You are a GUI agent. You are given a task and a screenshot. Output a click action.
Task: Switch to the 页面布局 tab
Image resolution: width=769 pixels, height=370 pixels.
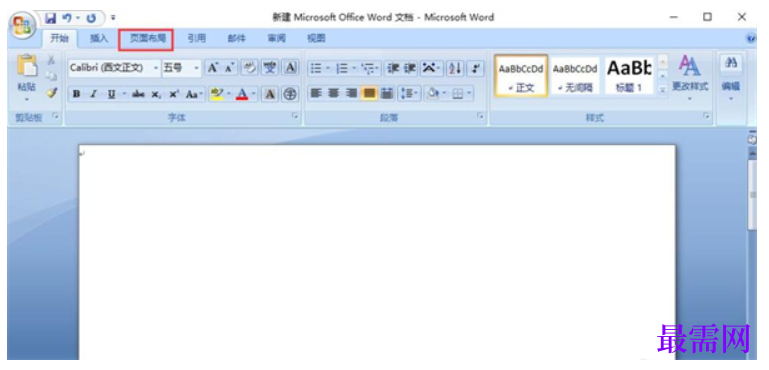click(x=146, y=39)
